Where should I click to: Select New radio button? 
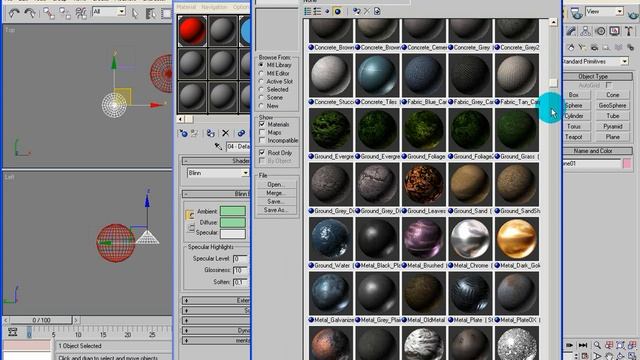click(x=261, y=106)
